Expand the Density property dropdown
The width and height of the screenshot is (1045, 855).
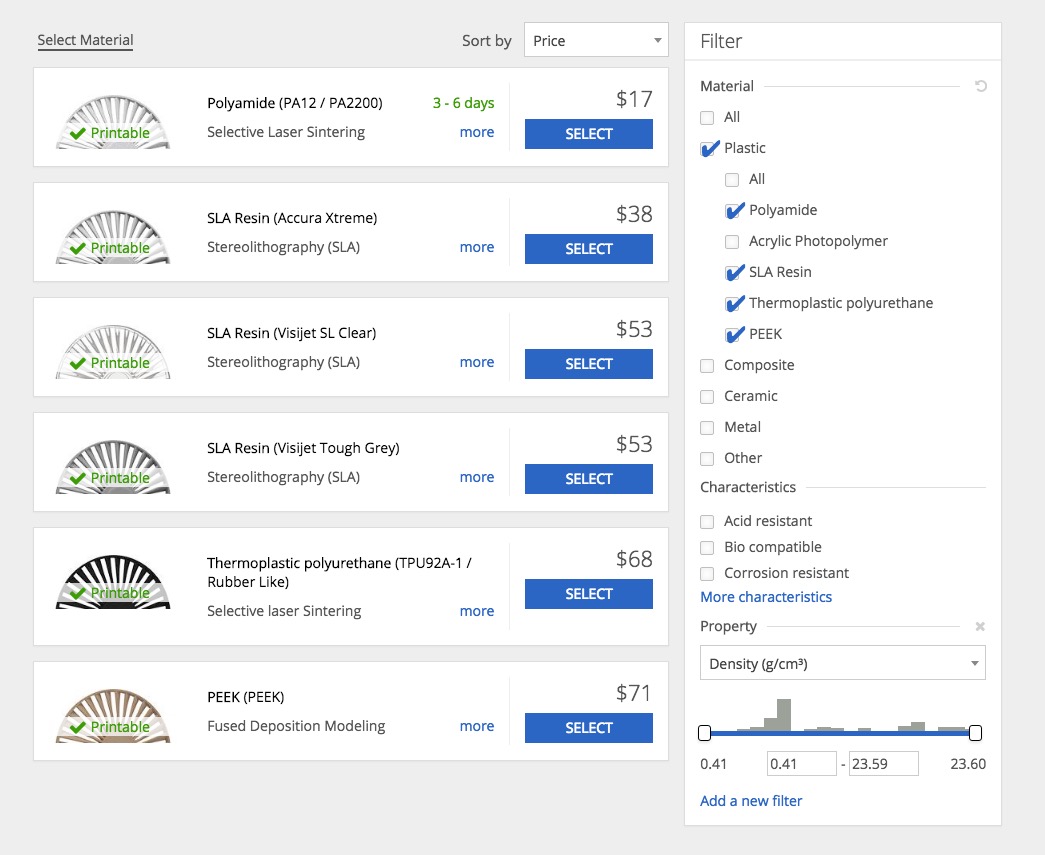coord(842,664)
